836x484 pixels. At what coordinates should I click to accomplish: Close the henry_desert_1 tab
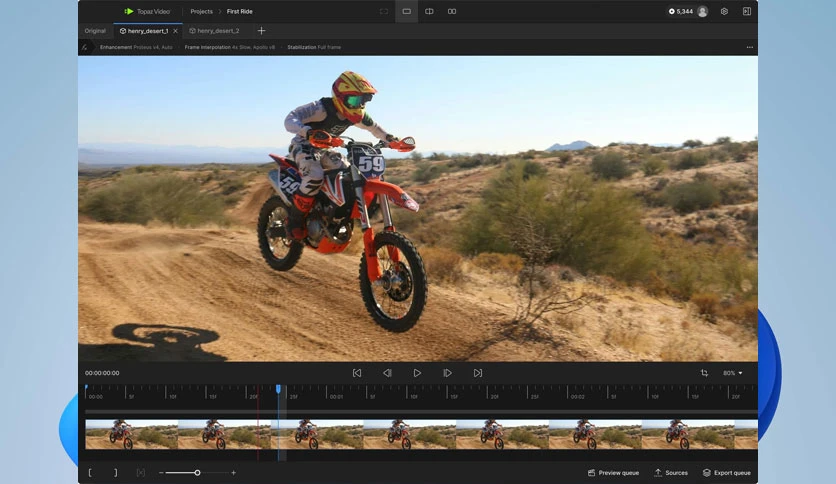click(175, 31)
